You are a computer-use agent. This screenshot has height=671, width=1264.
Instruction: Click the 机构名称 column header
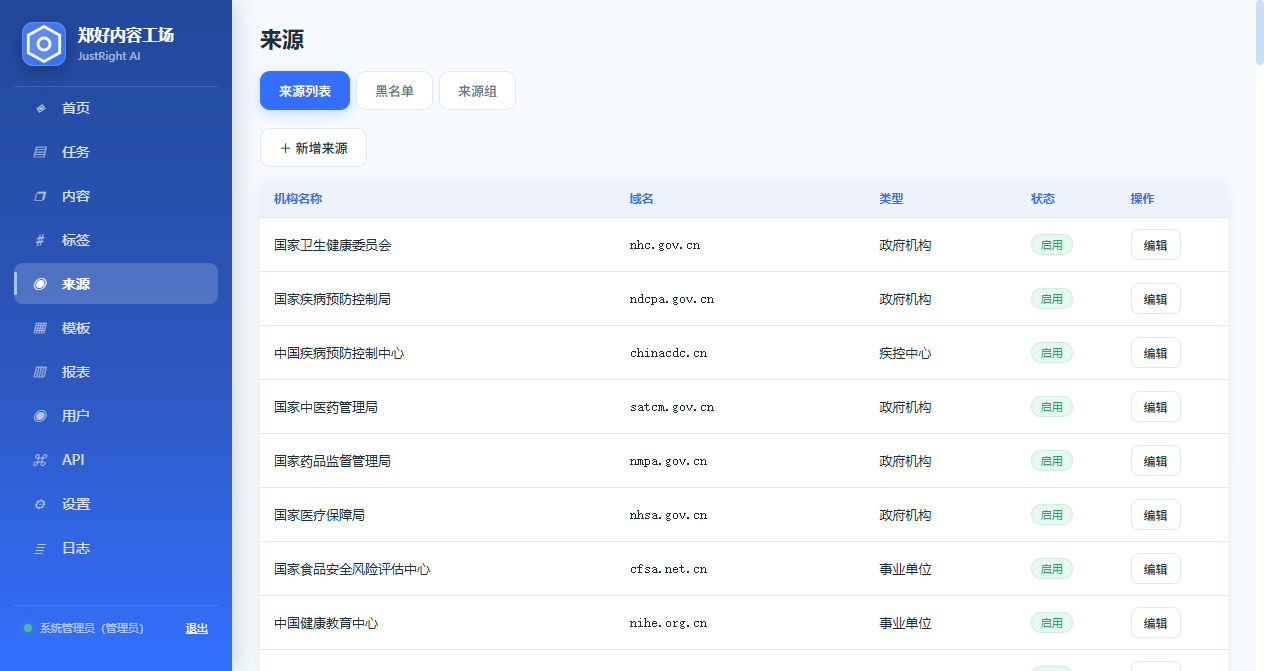click(298, 199)
